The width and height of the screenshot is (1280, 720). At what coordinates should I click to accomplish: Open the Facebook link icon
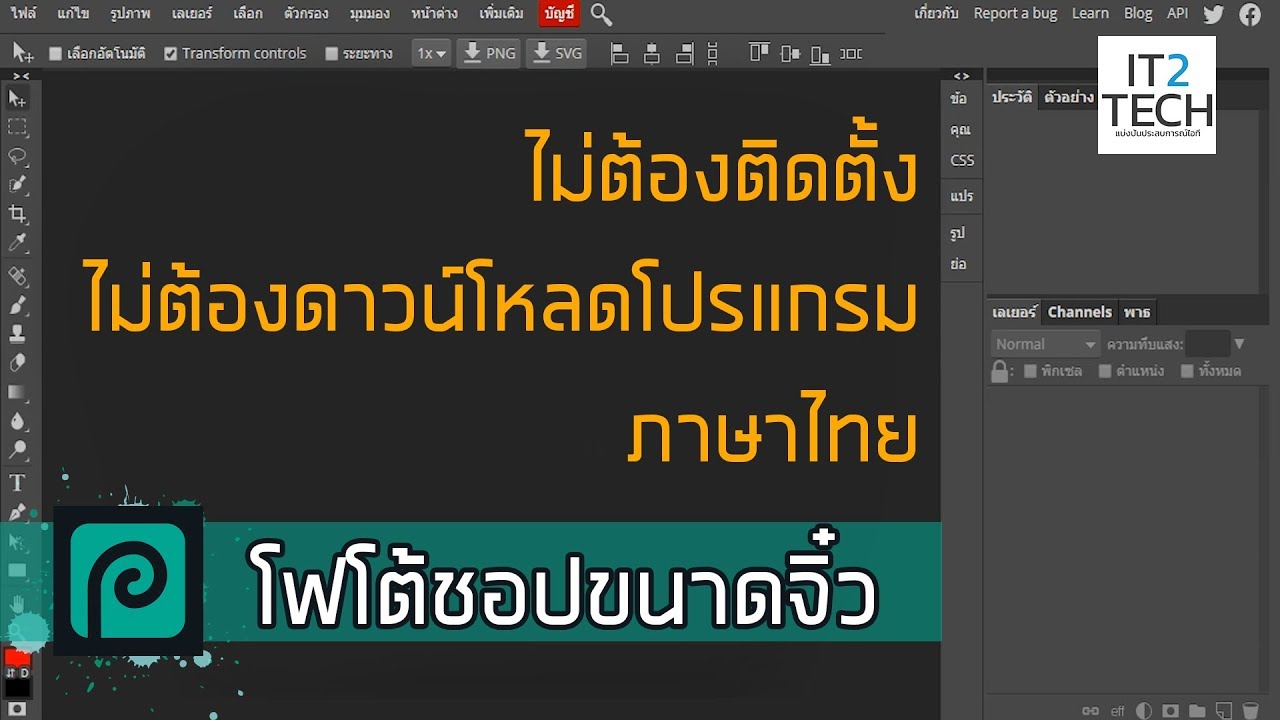coord(1250,13)
